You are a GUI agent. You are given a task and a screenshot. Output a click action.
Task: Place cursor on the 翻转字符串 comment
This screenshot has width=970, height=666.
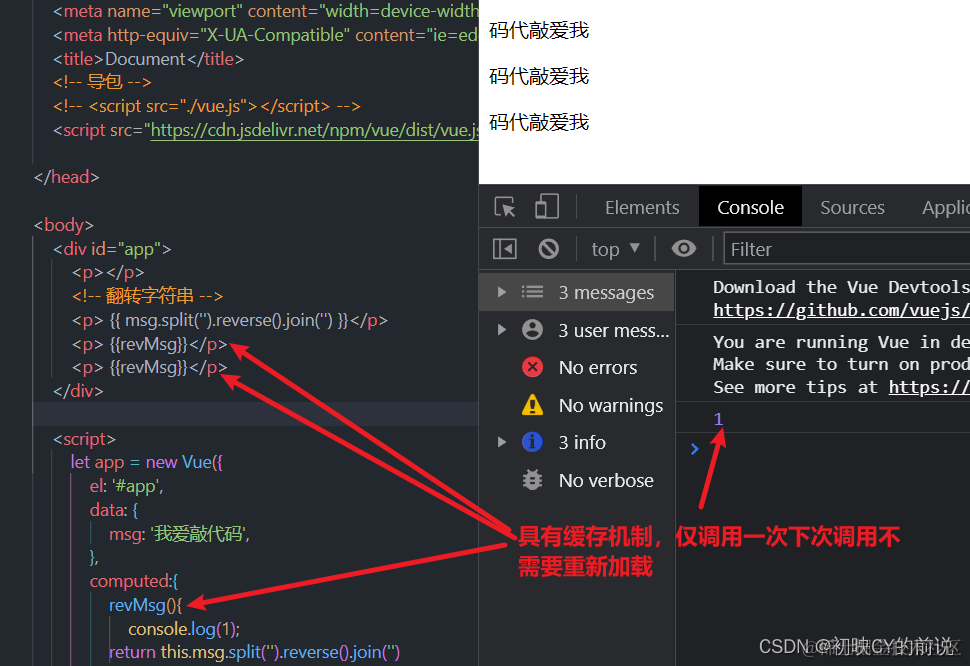(x=147, y=296)
